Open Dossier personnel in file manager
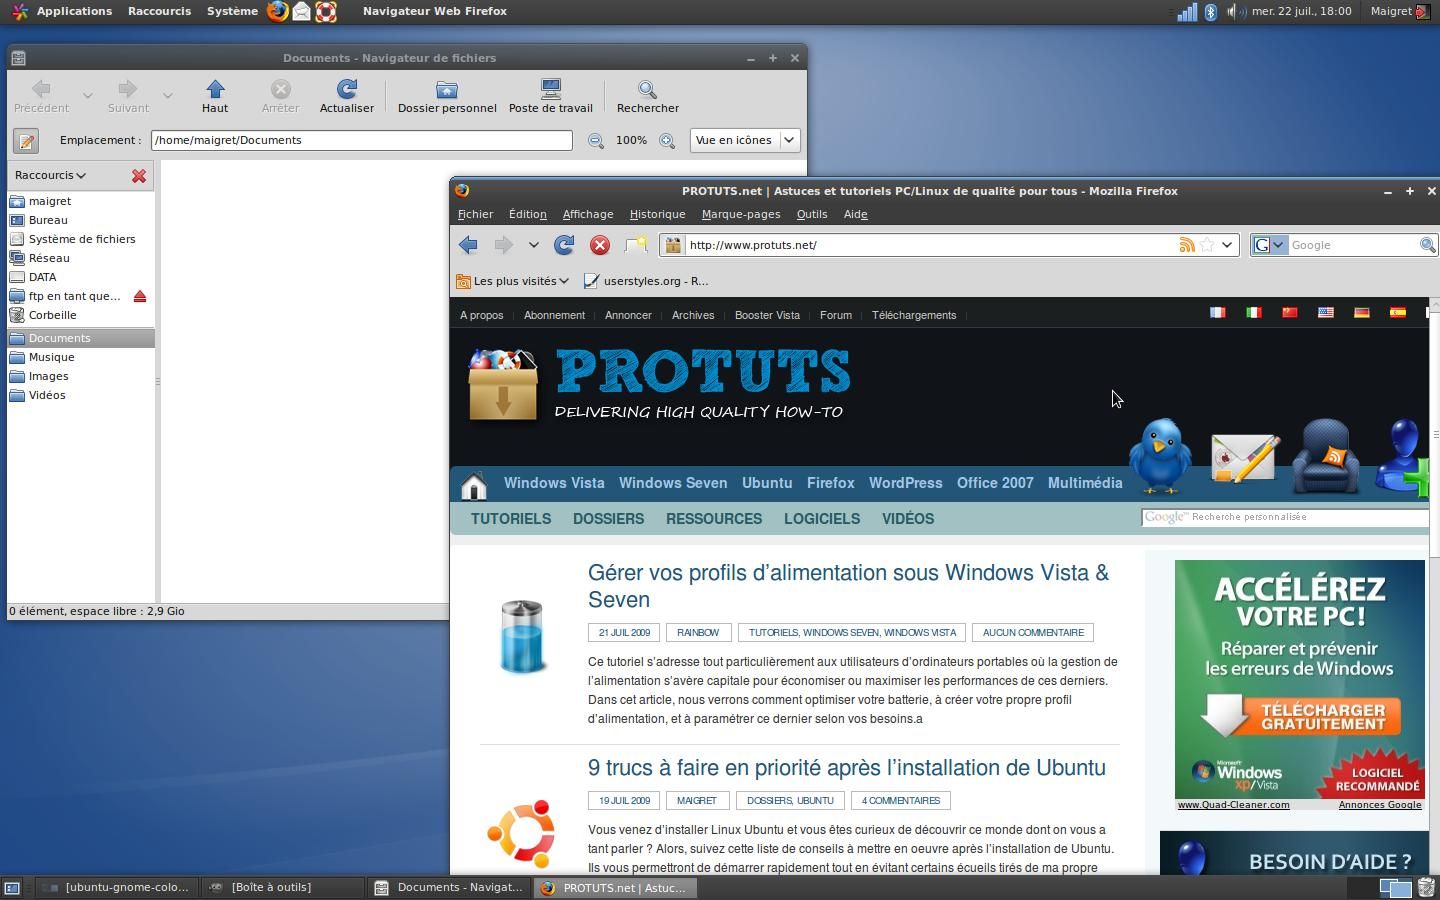This screenshot has width=1440, height=900. point(447,96)
